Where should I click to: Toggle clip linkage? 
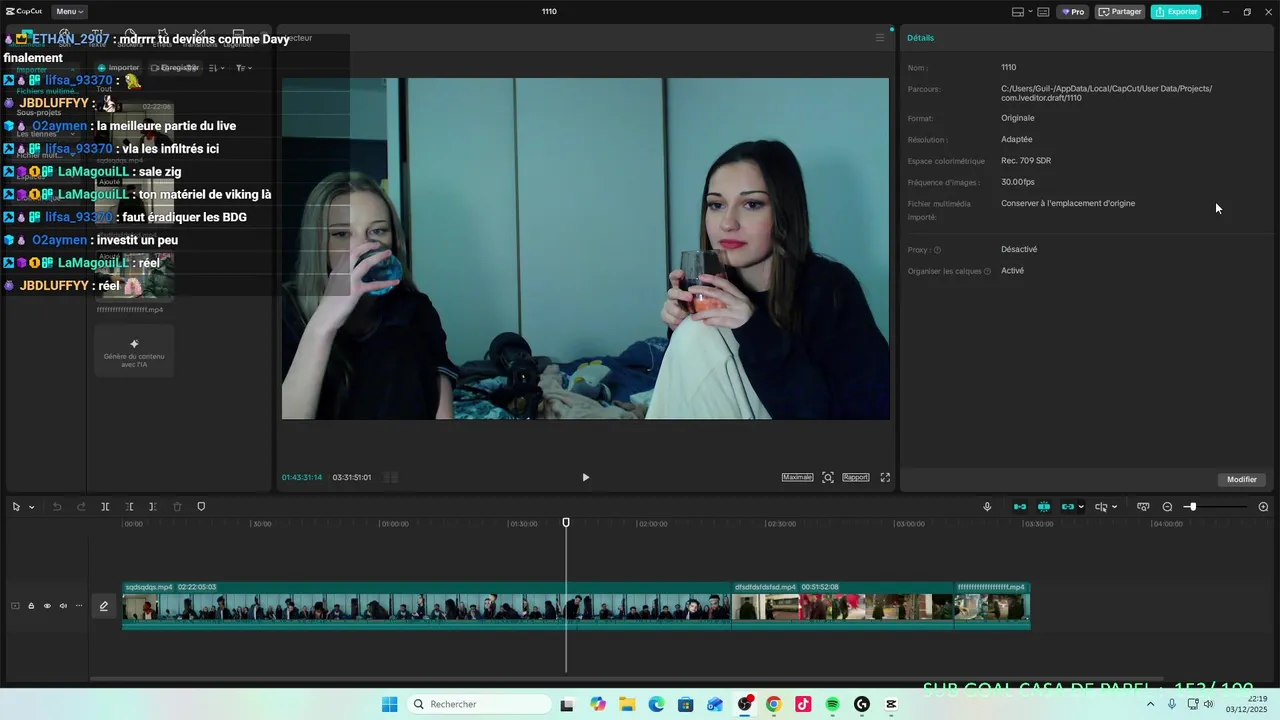[1068, 507]
